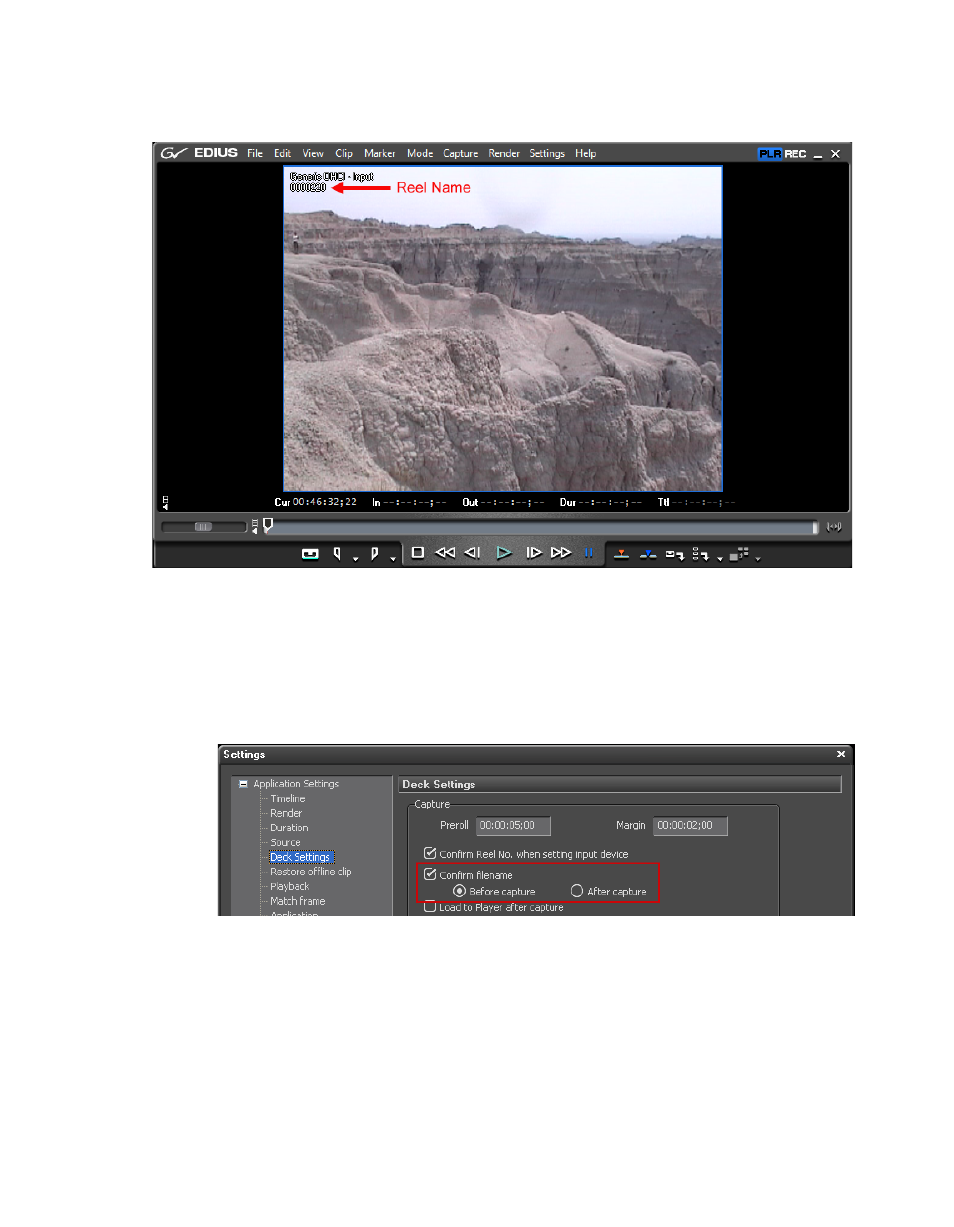Click the blue Capture icon
Image resolution: width=954 pixels, height=1227 pixels.
coord(648,553)
